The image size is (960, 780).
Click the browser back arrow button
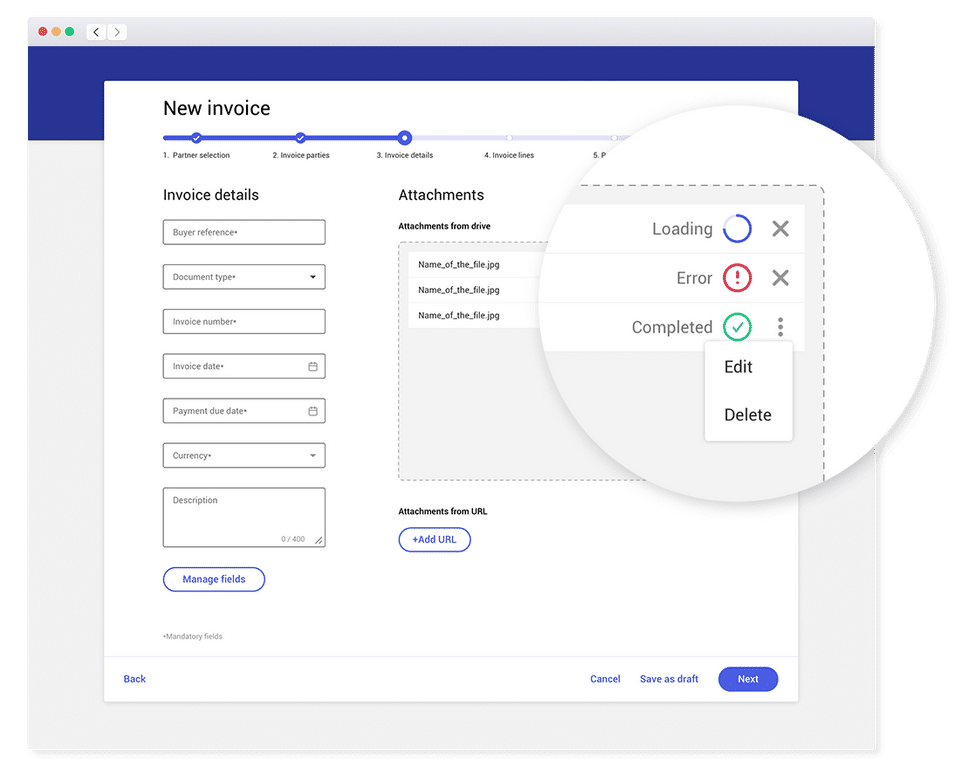[96, 32]
